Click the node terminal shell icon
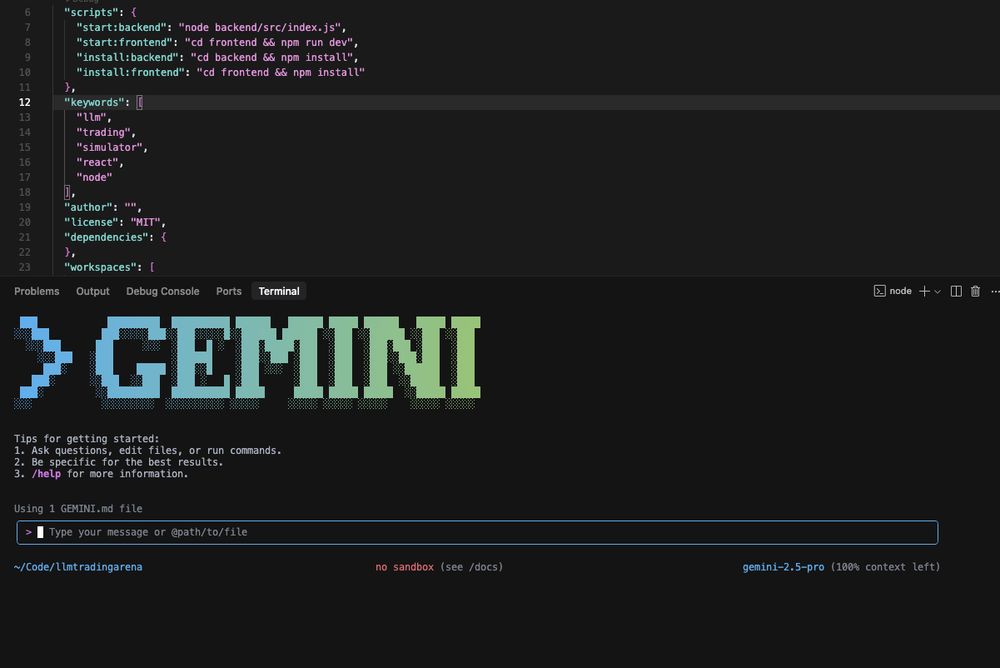 [x=879, y=291]
